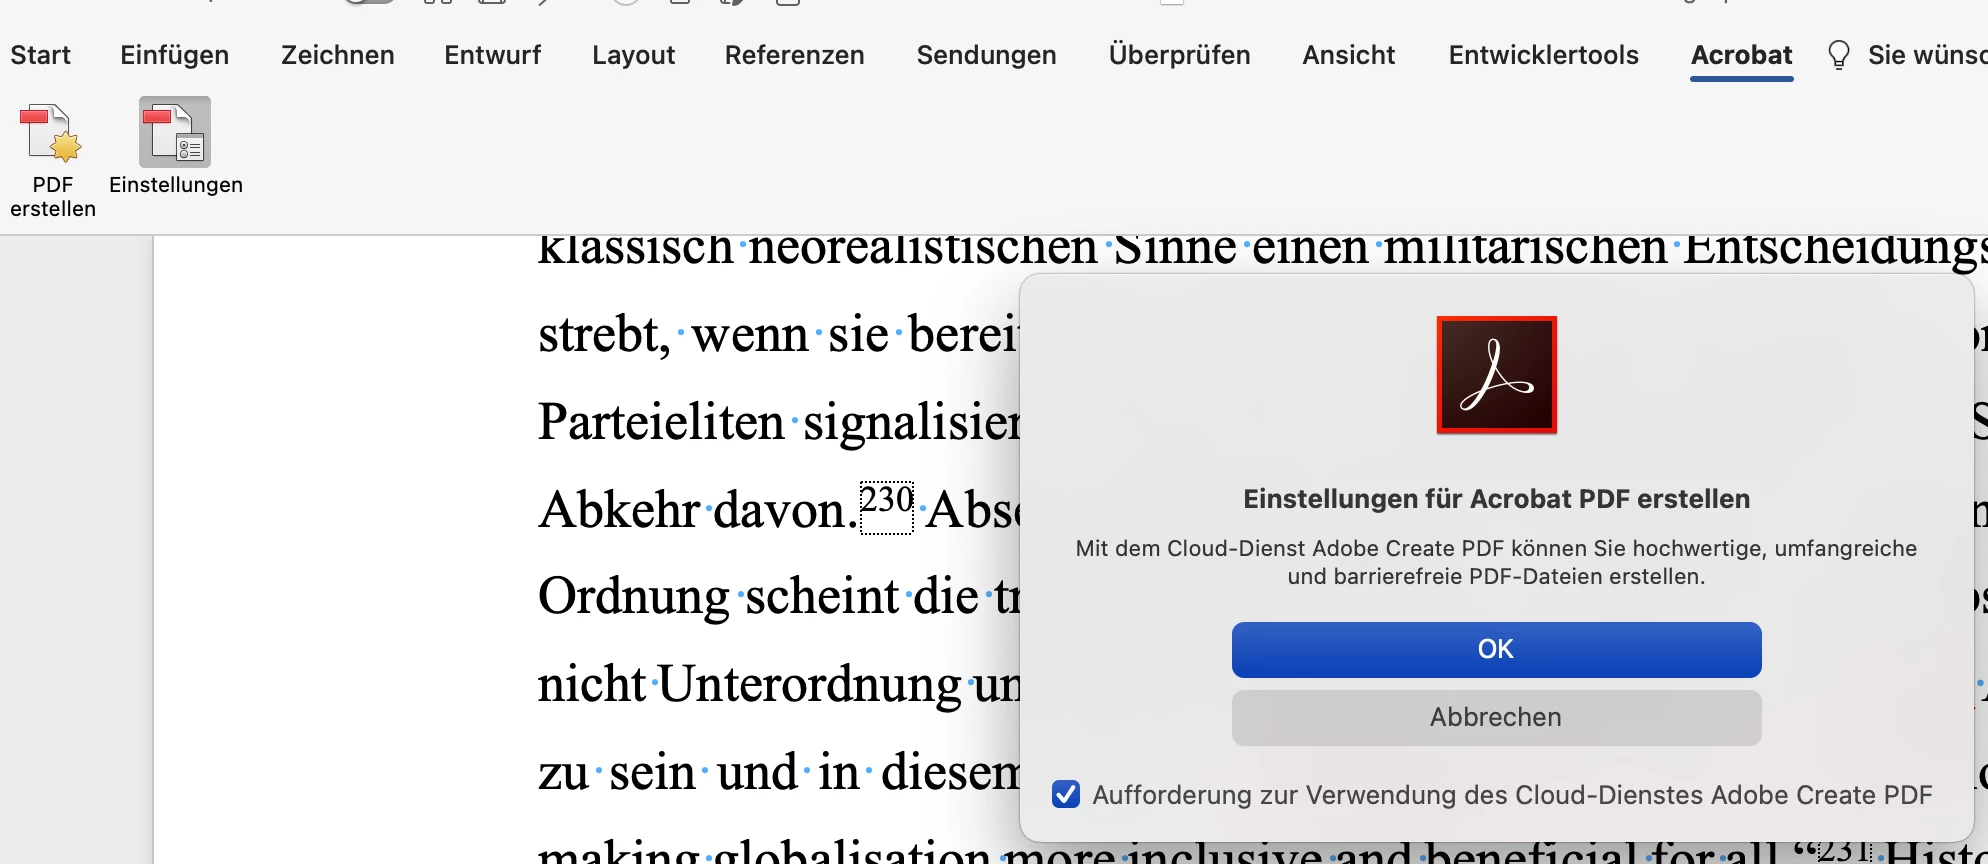Click Abbrechen to cancel the dialog
This screenshot has height=864, width=1988.
point(1496,718)
